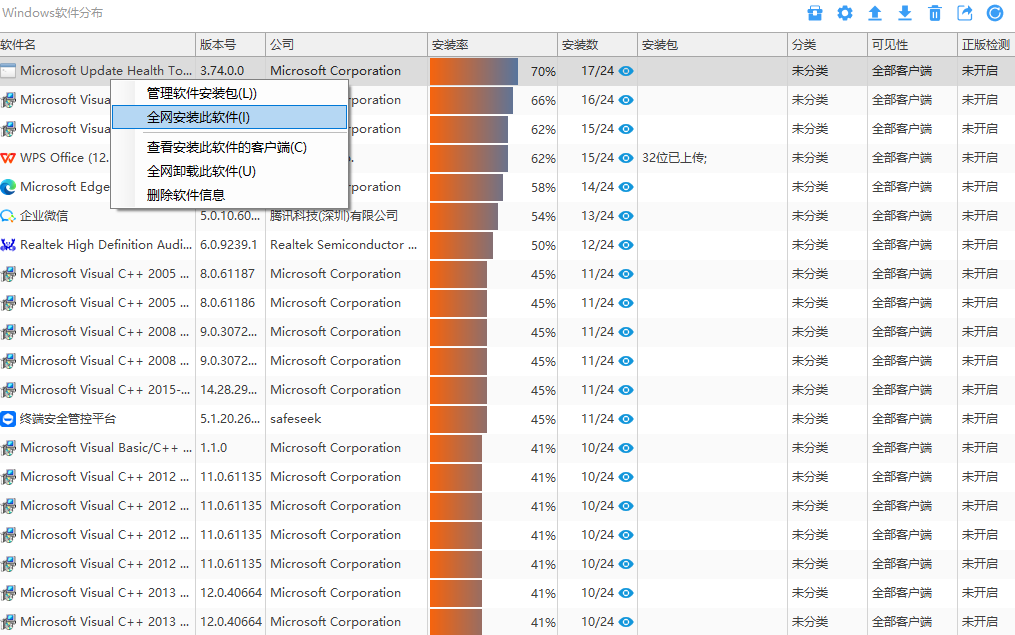The image size is (1015, 635).
Task: Click 未开启 in the 企业微信 row
Action: click(979, 216)
